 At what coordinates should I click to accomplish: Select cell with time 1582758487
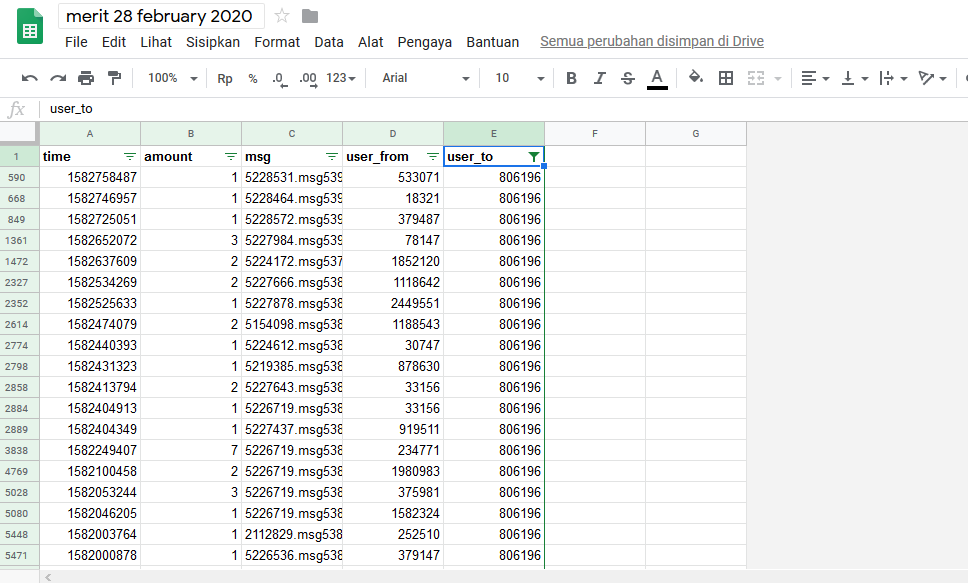[90, 177]
